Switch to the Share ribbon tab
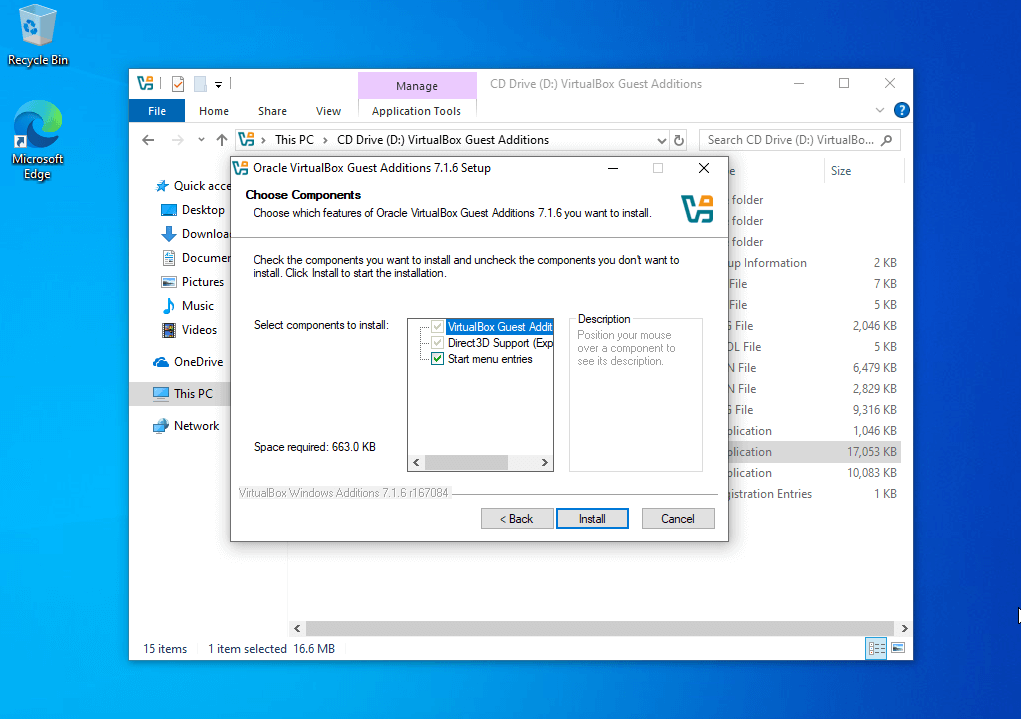1021x719 pixels. pyautogui.click(x=272, y=111)
